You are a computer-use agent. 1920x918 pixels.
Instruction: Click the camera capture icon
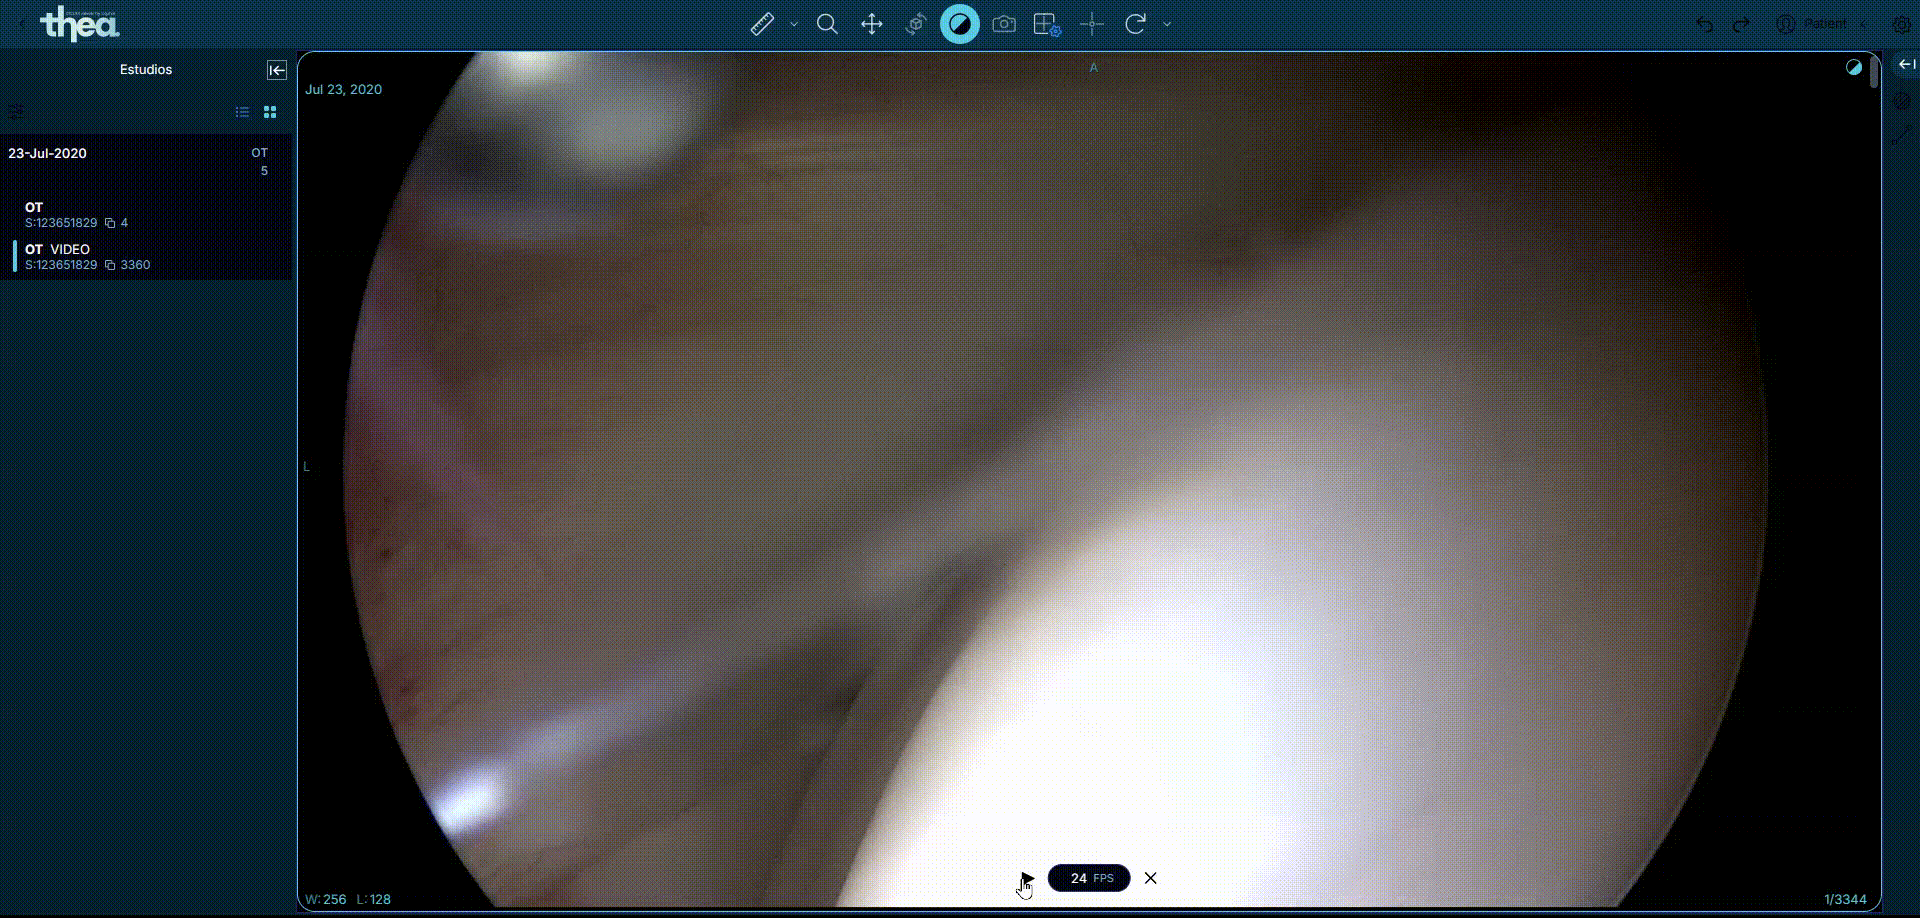coord(1004,24)
